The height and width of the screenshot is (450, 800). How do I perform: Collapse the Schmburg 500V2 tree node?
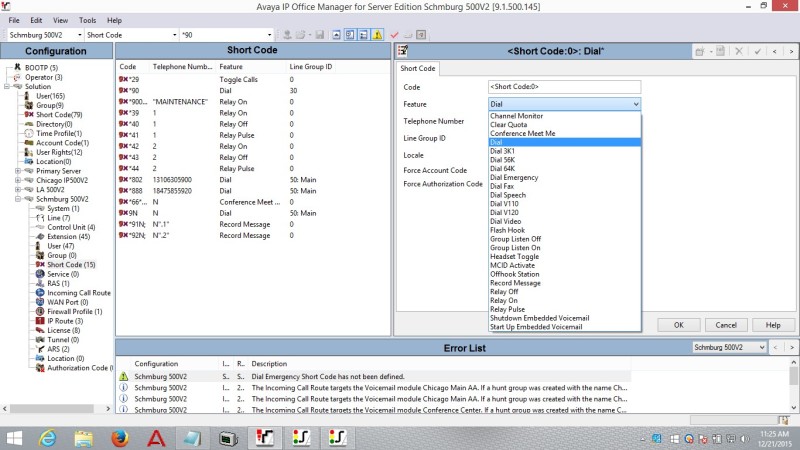tap(18, 199)
